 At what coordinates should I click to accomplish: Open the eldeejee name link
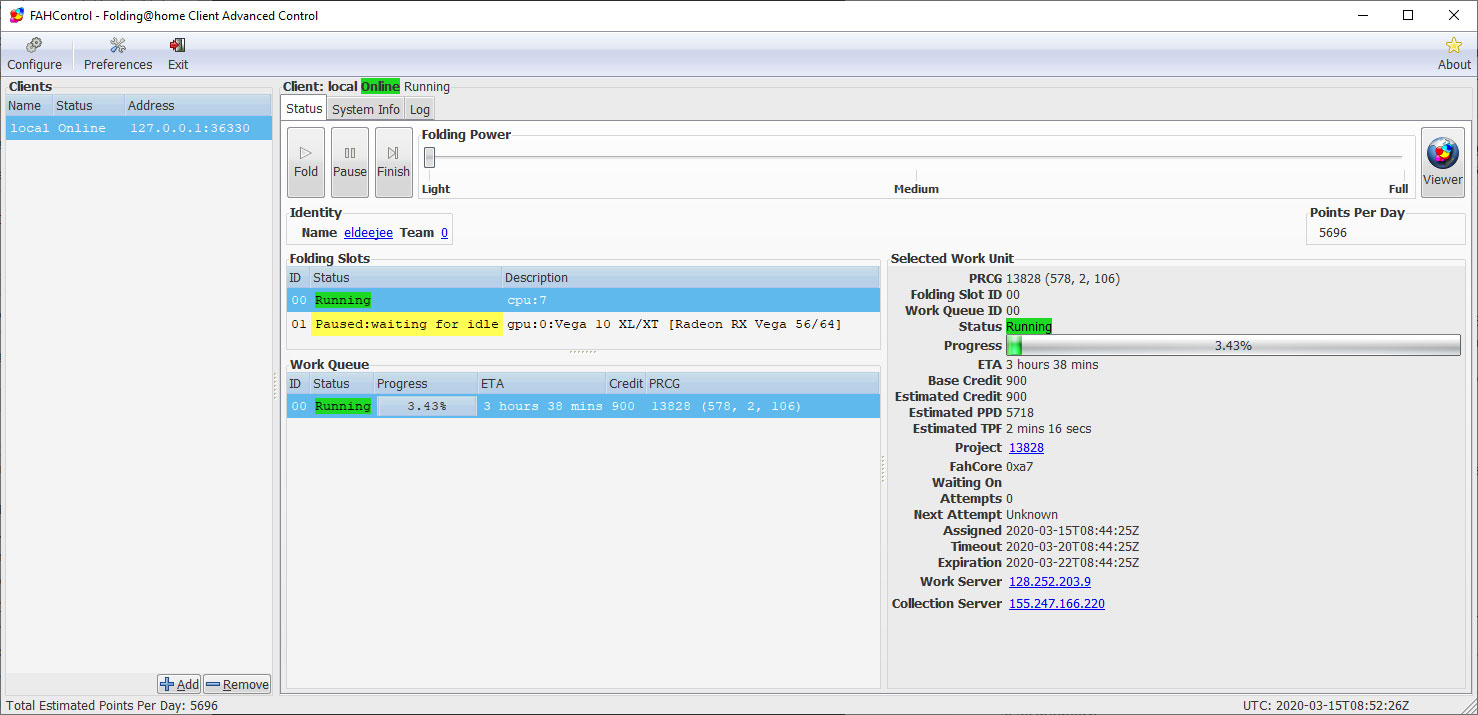pos(367,233)
